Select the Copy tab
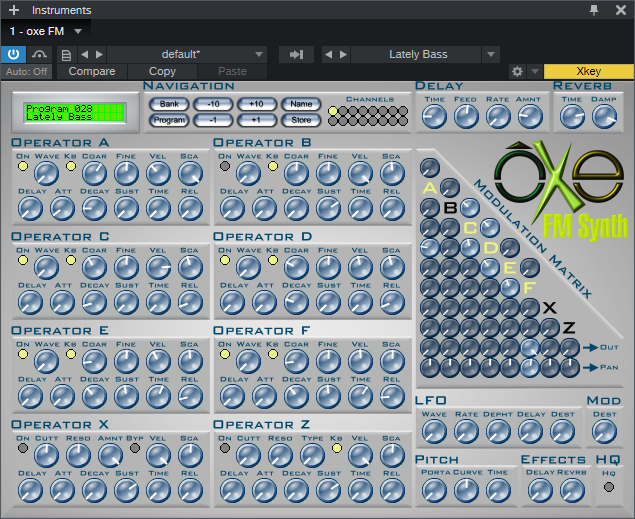The width and height of the screenshot is (635, 519). click(162, 72)
